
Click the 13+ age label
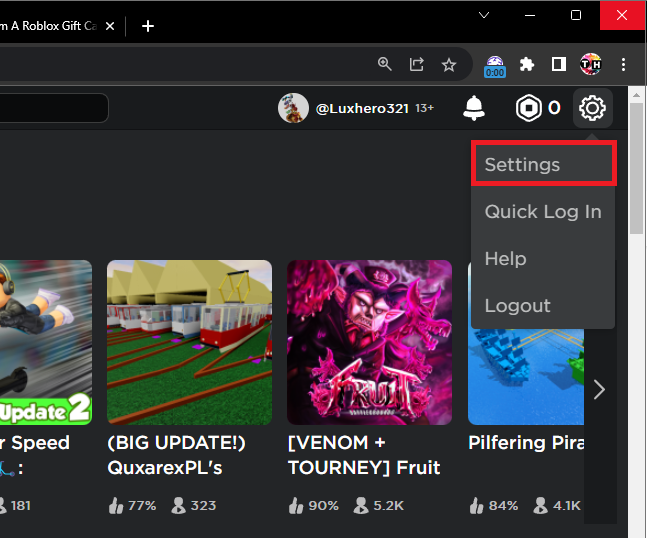424,108
